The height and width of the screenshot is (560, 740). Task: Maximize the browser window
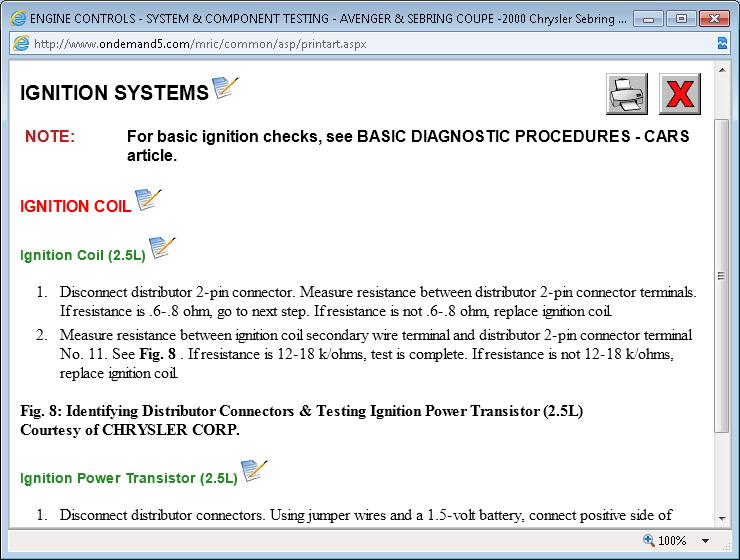[x=681, y=19]
